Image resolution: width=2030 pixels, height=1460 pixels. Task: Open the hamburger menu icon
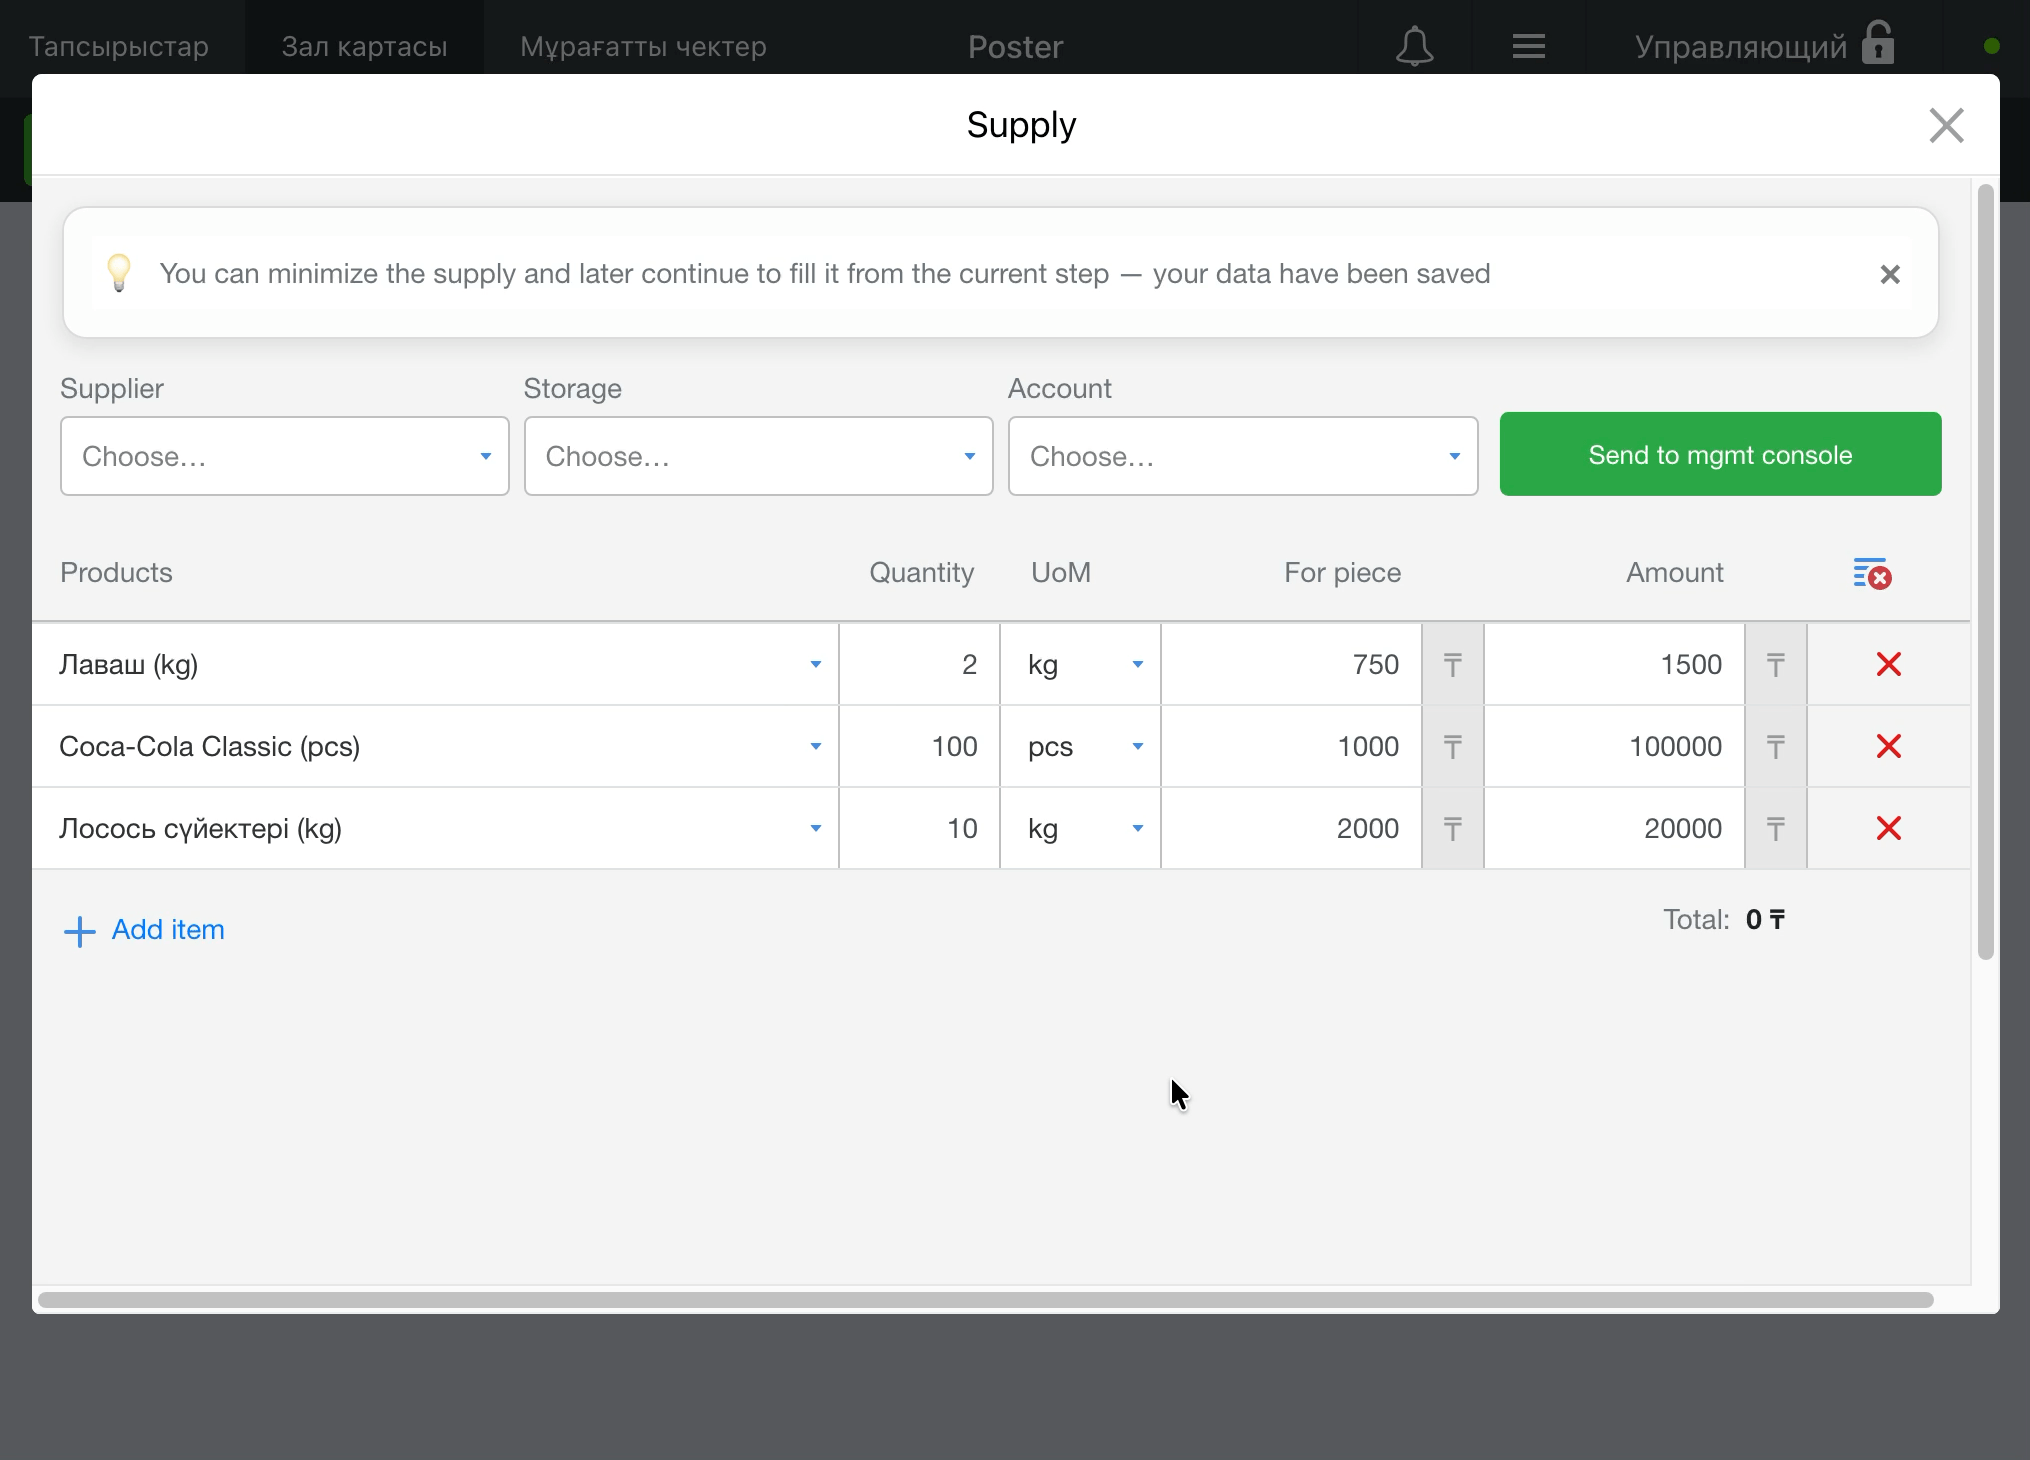[1528, 46]
